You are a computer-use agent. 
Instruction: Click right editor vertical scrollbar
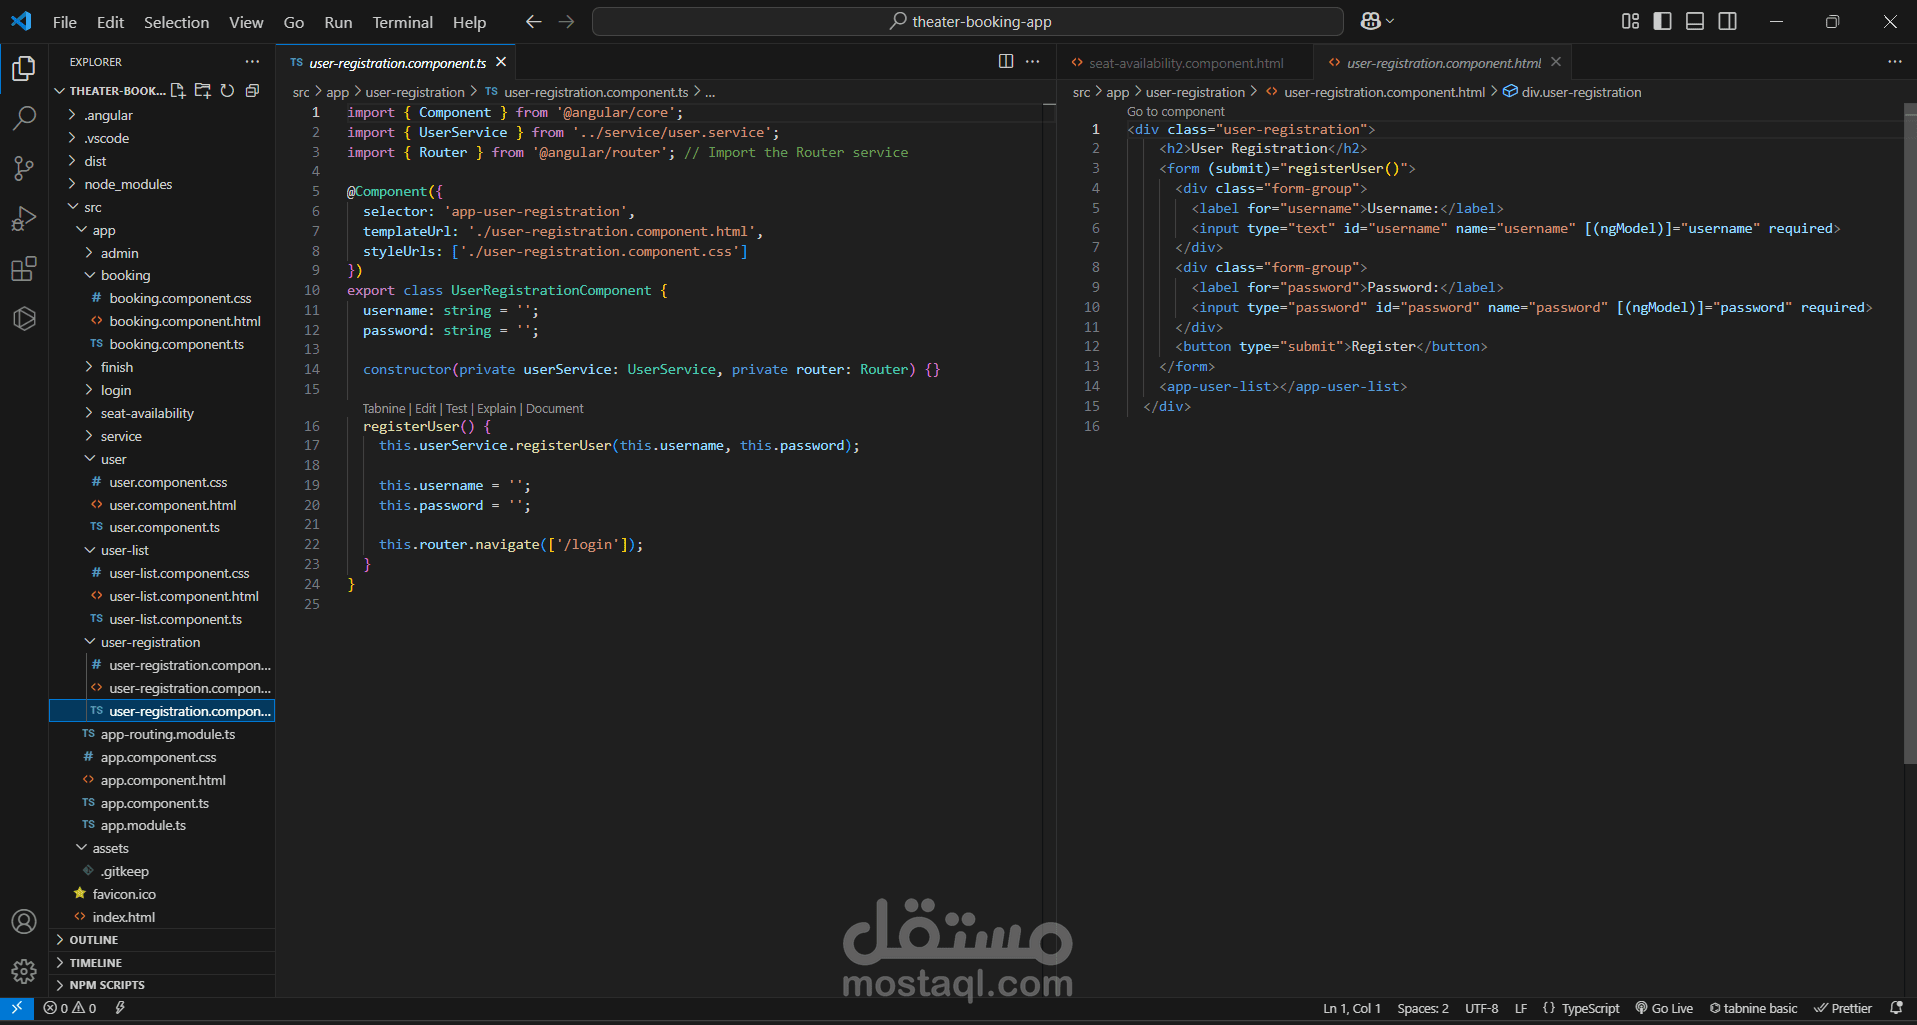click(x=1910, y=435)
